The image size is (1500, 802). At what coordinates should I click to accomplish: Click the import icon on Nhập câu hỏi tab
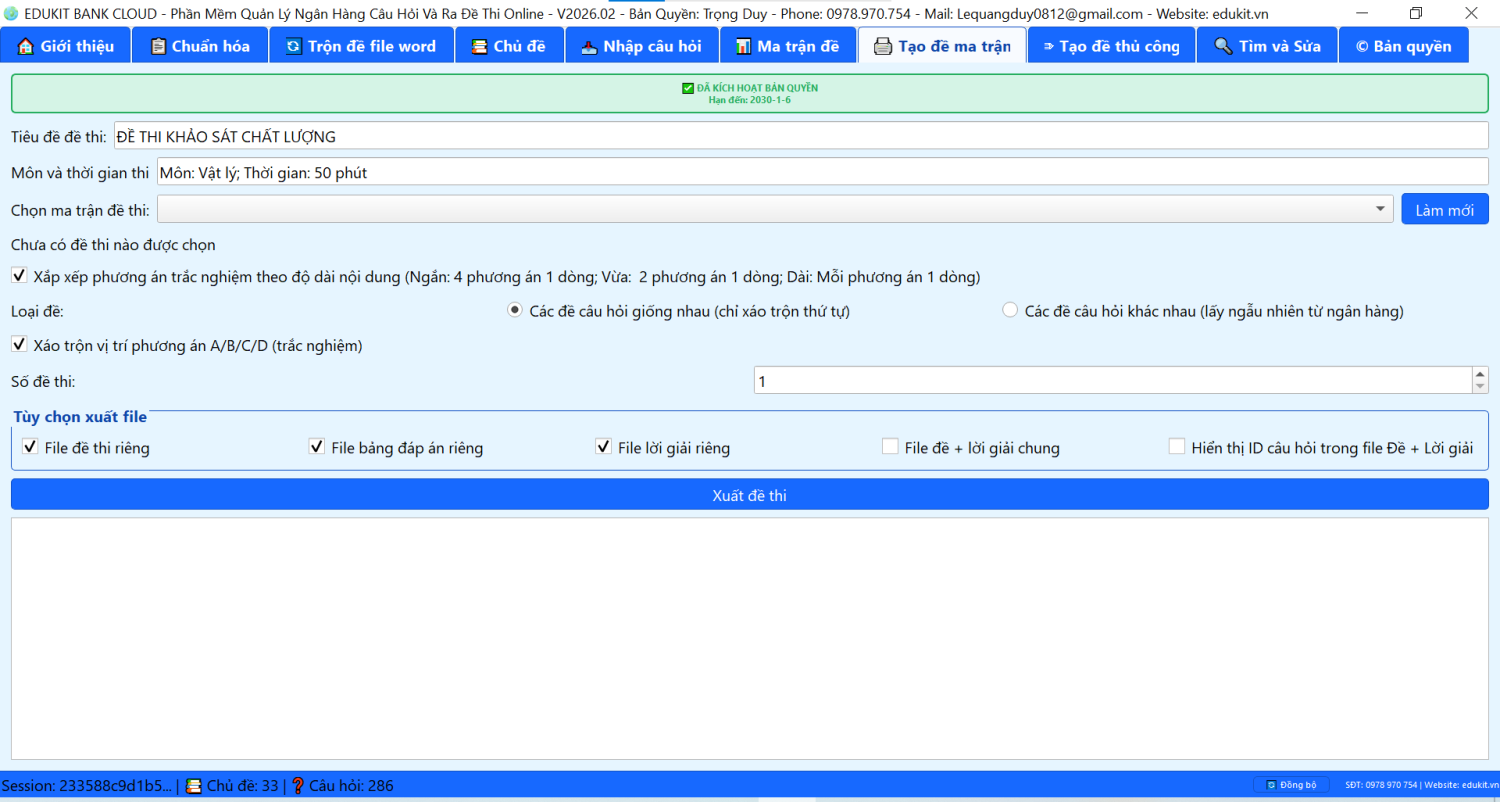tap(589, 47)
